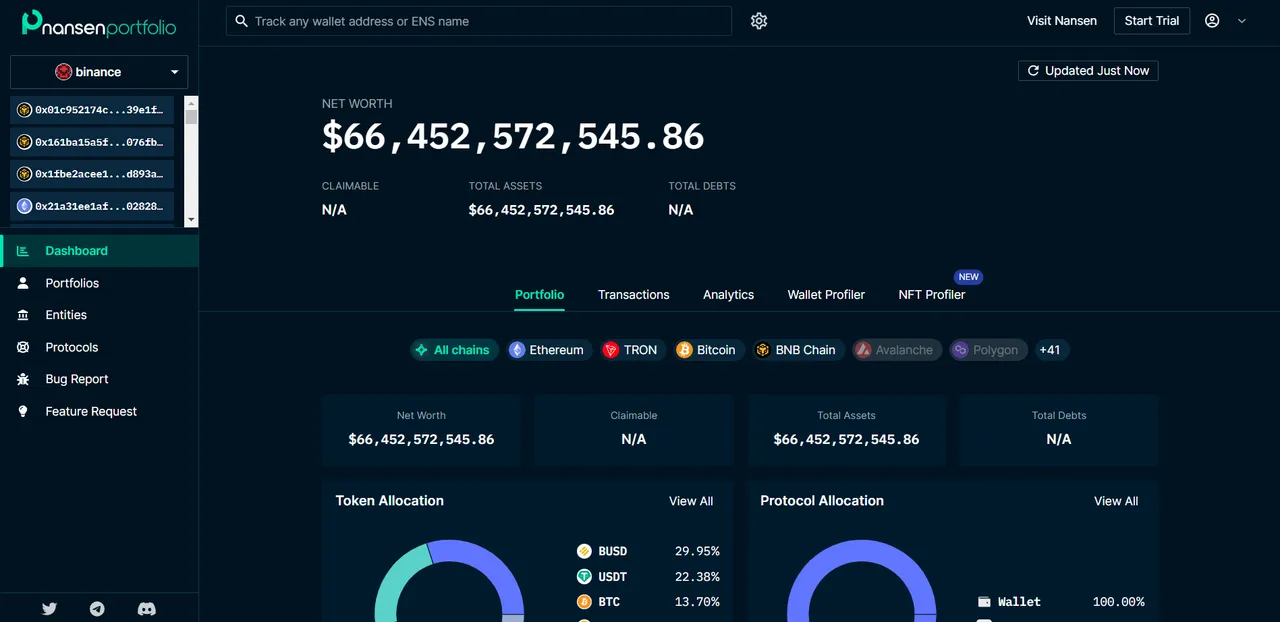Click the Entities bank icon

click(x=23, y=315)
